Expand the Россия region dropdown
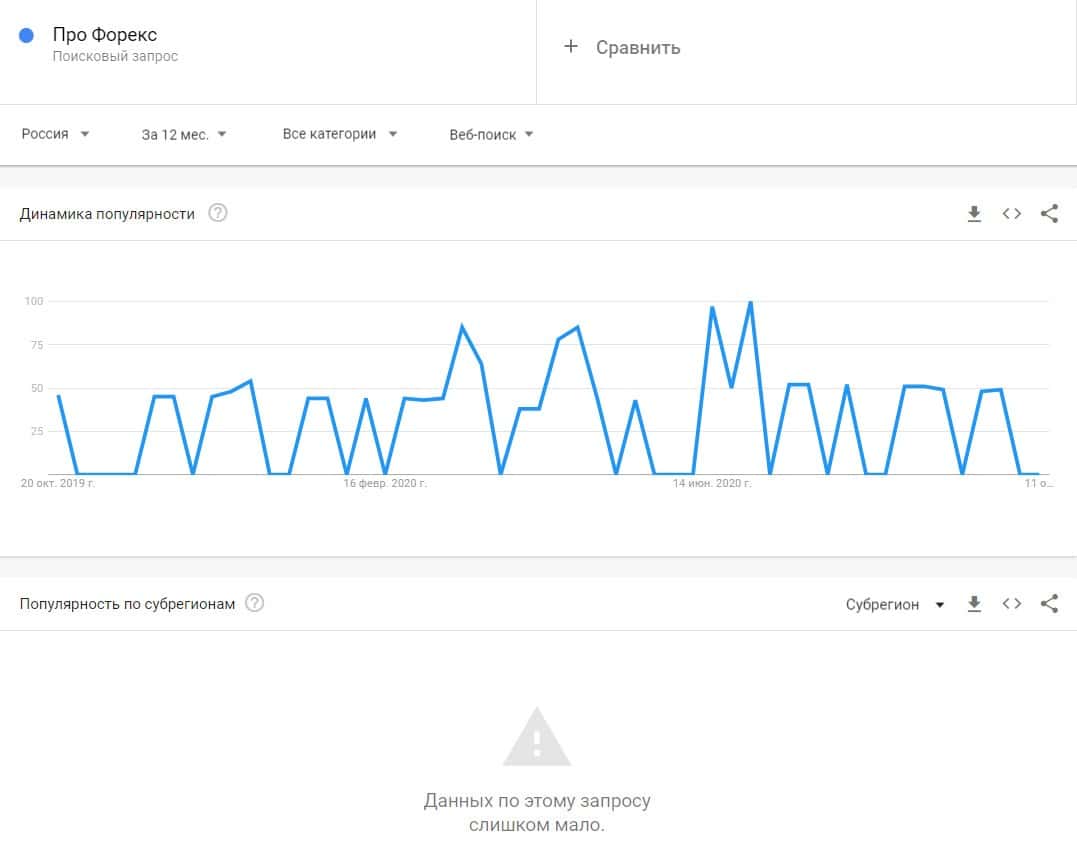This screenshot has height=844, width=1077. [x=56, y=134]
